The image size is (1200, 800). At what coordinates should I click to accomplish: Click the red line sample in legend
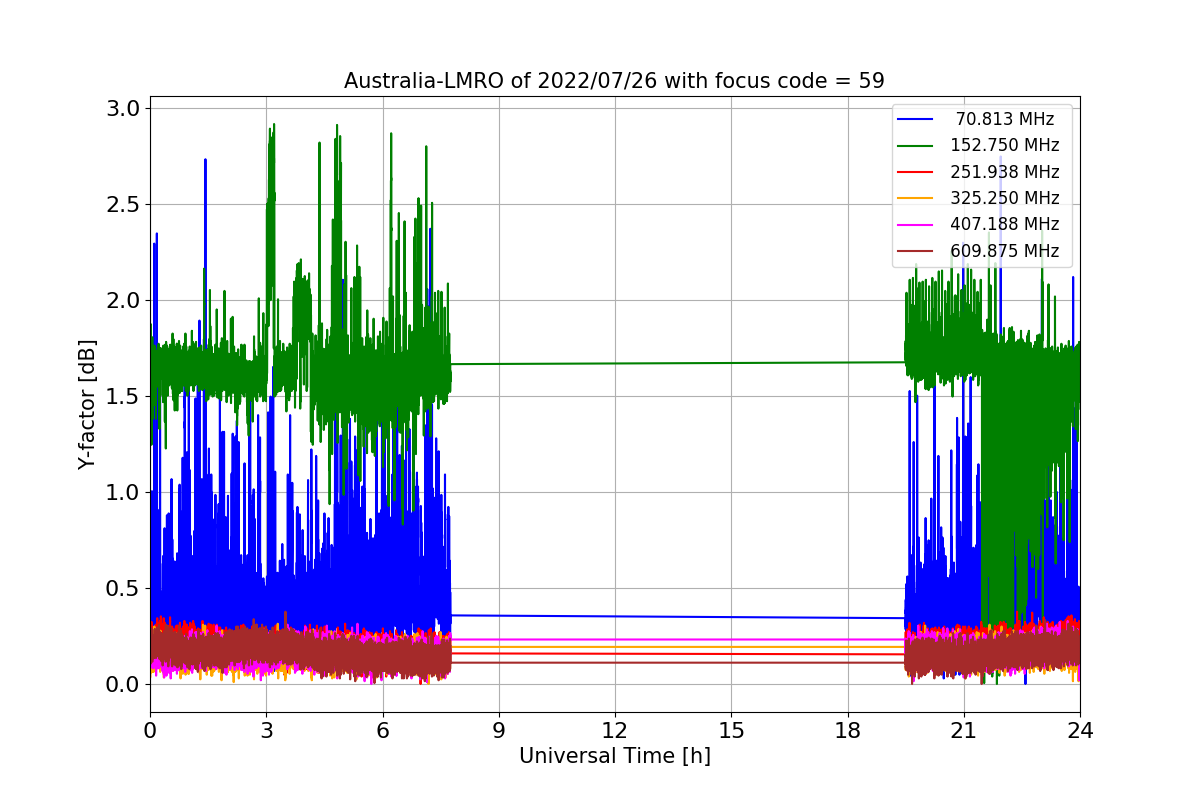tap(916, 172)
